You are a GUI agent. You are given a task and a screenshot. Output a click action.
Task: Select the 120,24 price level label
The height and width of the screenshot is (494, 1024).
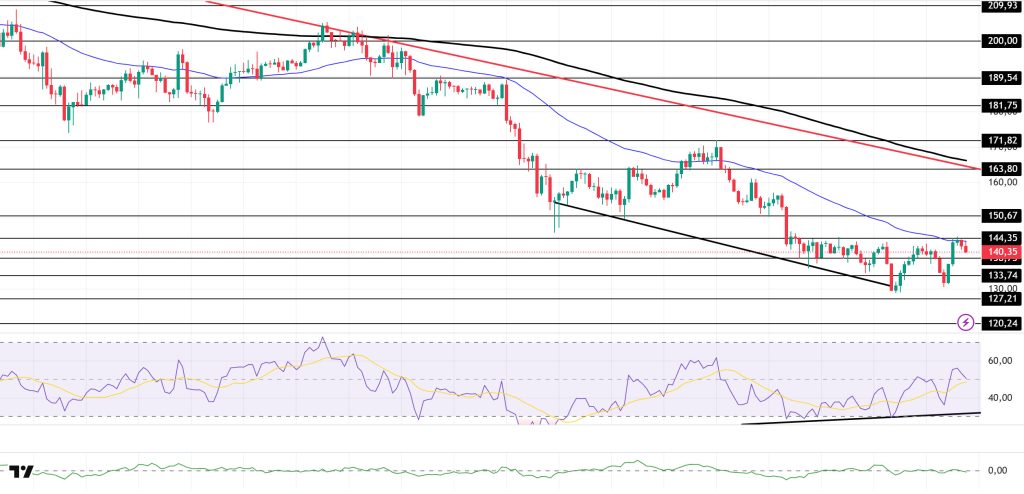tap(1003, 324)
